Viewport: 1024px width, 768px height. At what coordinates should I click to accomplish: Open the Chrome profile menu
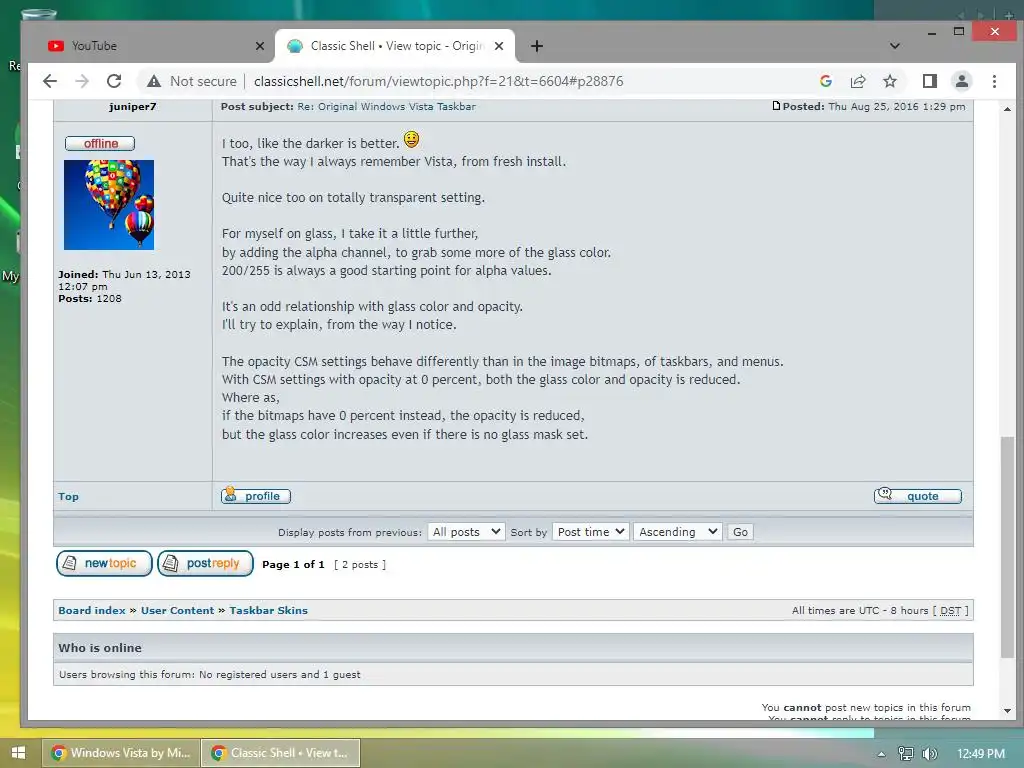[961, 81]
